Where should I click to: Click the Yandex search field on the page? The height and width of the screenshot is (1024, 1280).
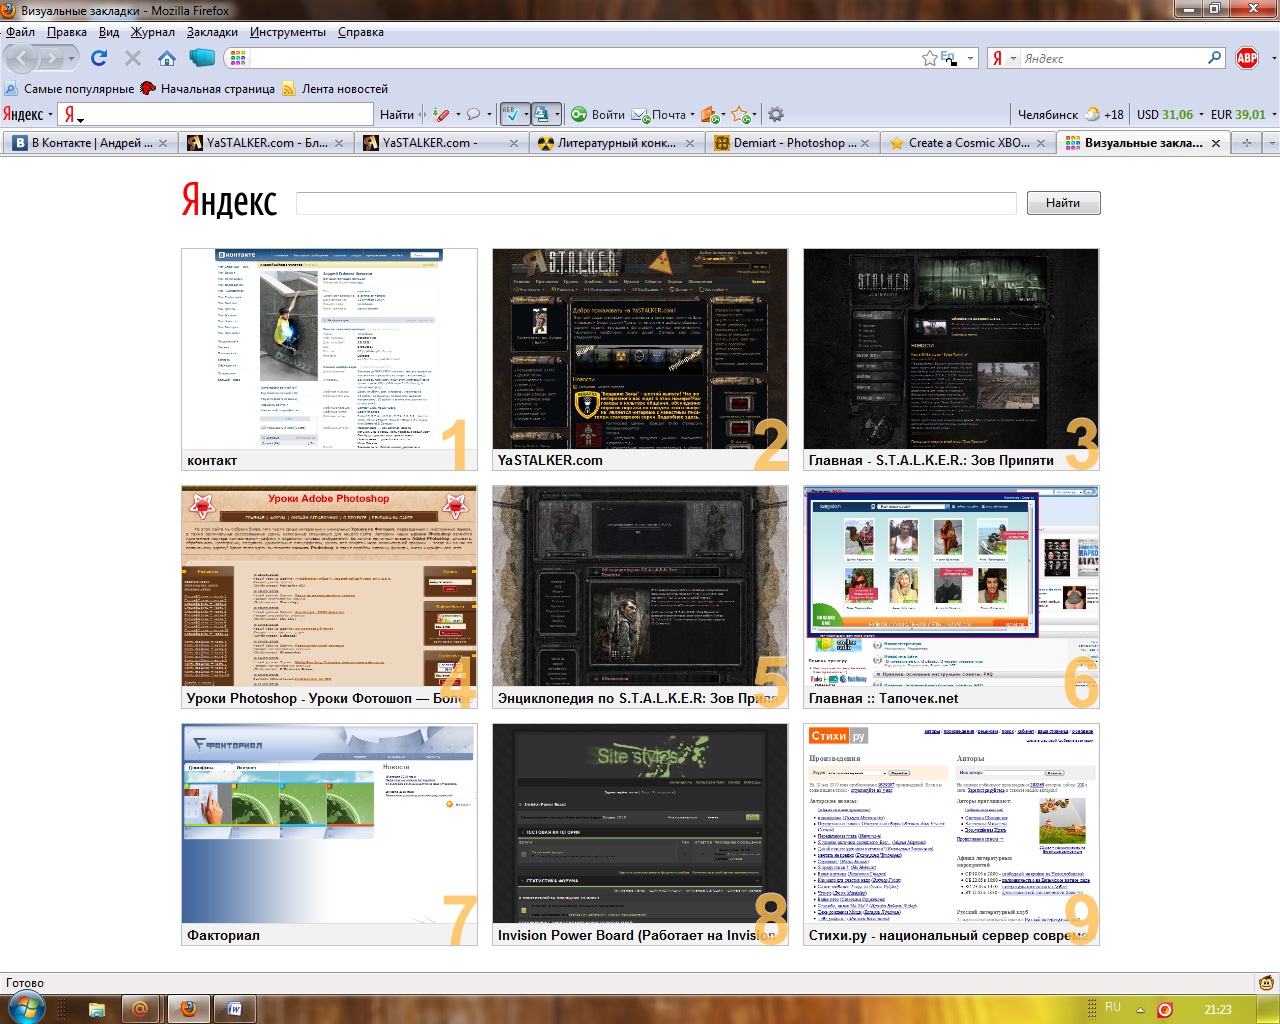(656, 203)
